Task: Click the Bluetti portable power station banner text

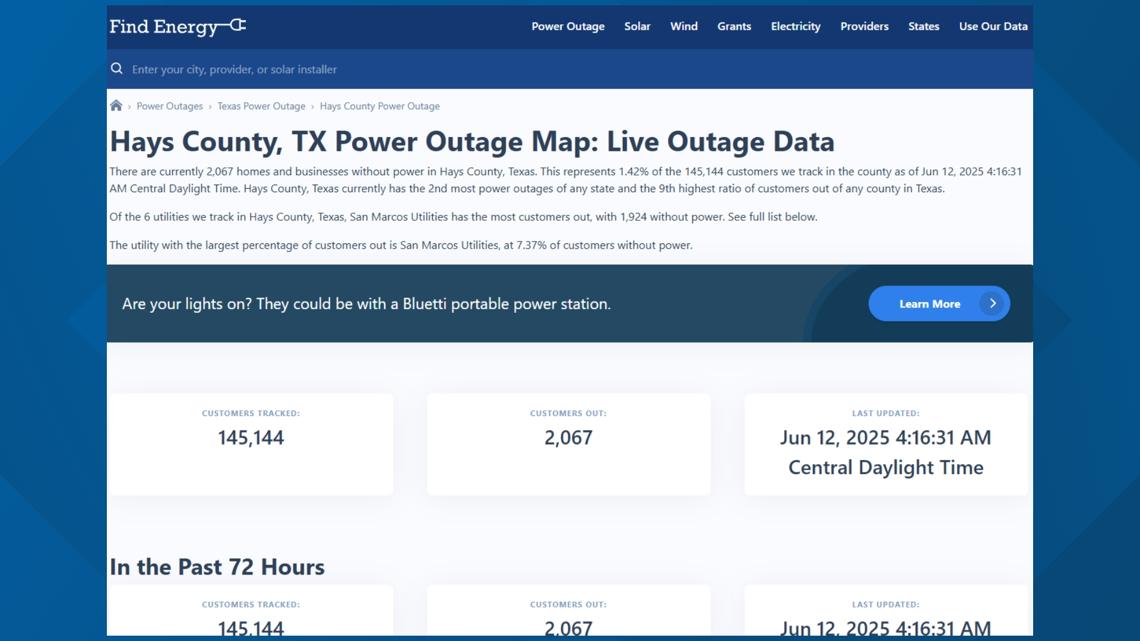Action: (x=366, y=304)
